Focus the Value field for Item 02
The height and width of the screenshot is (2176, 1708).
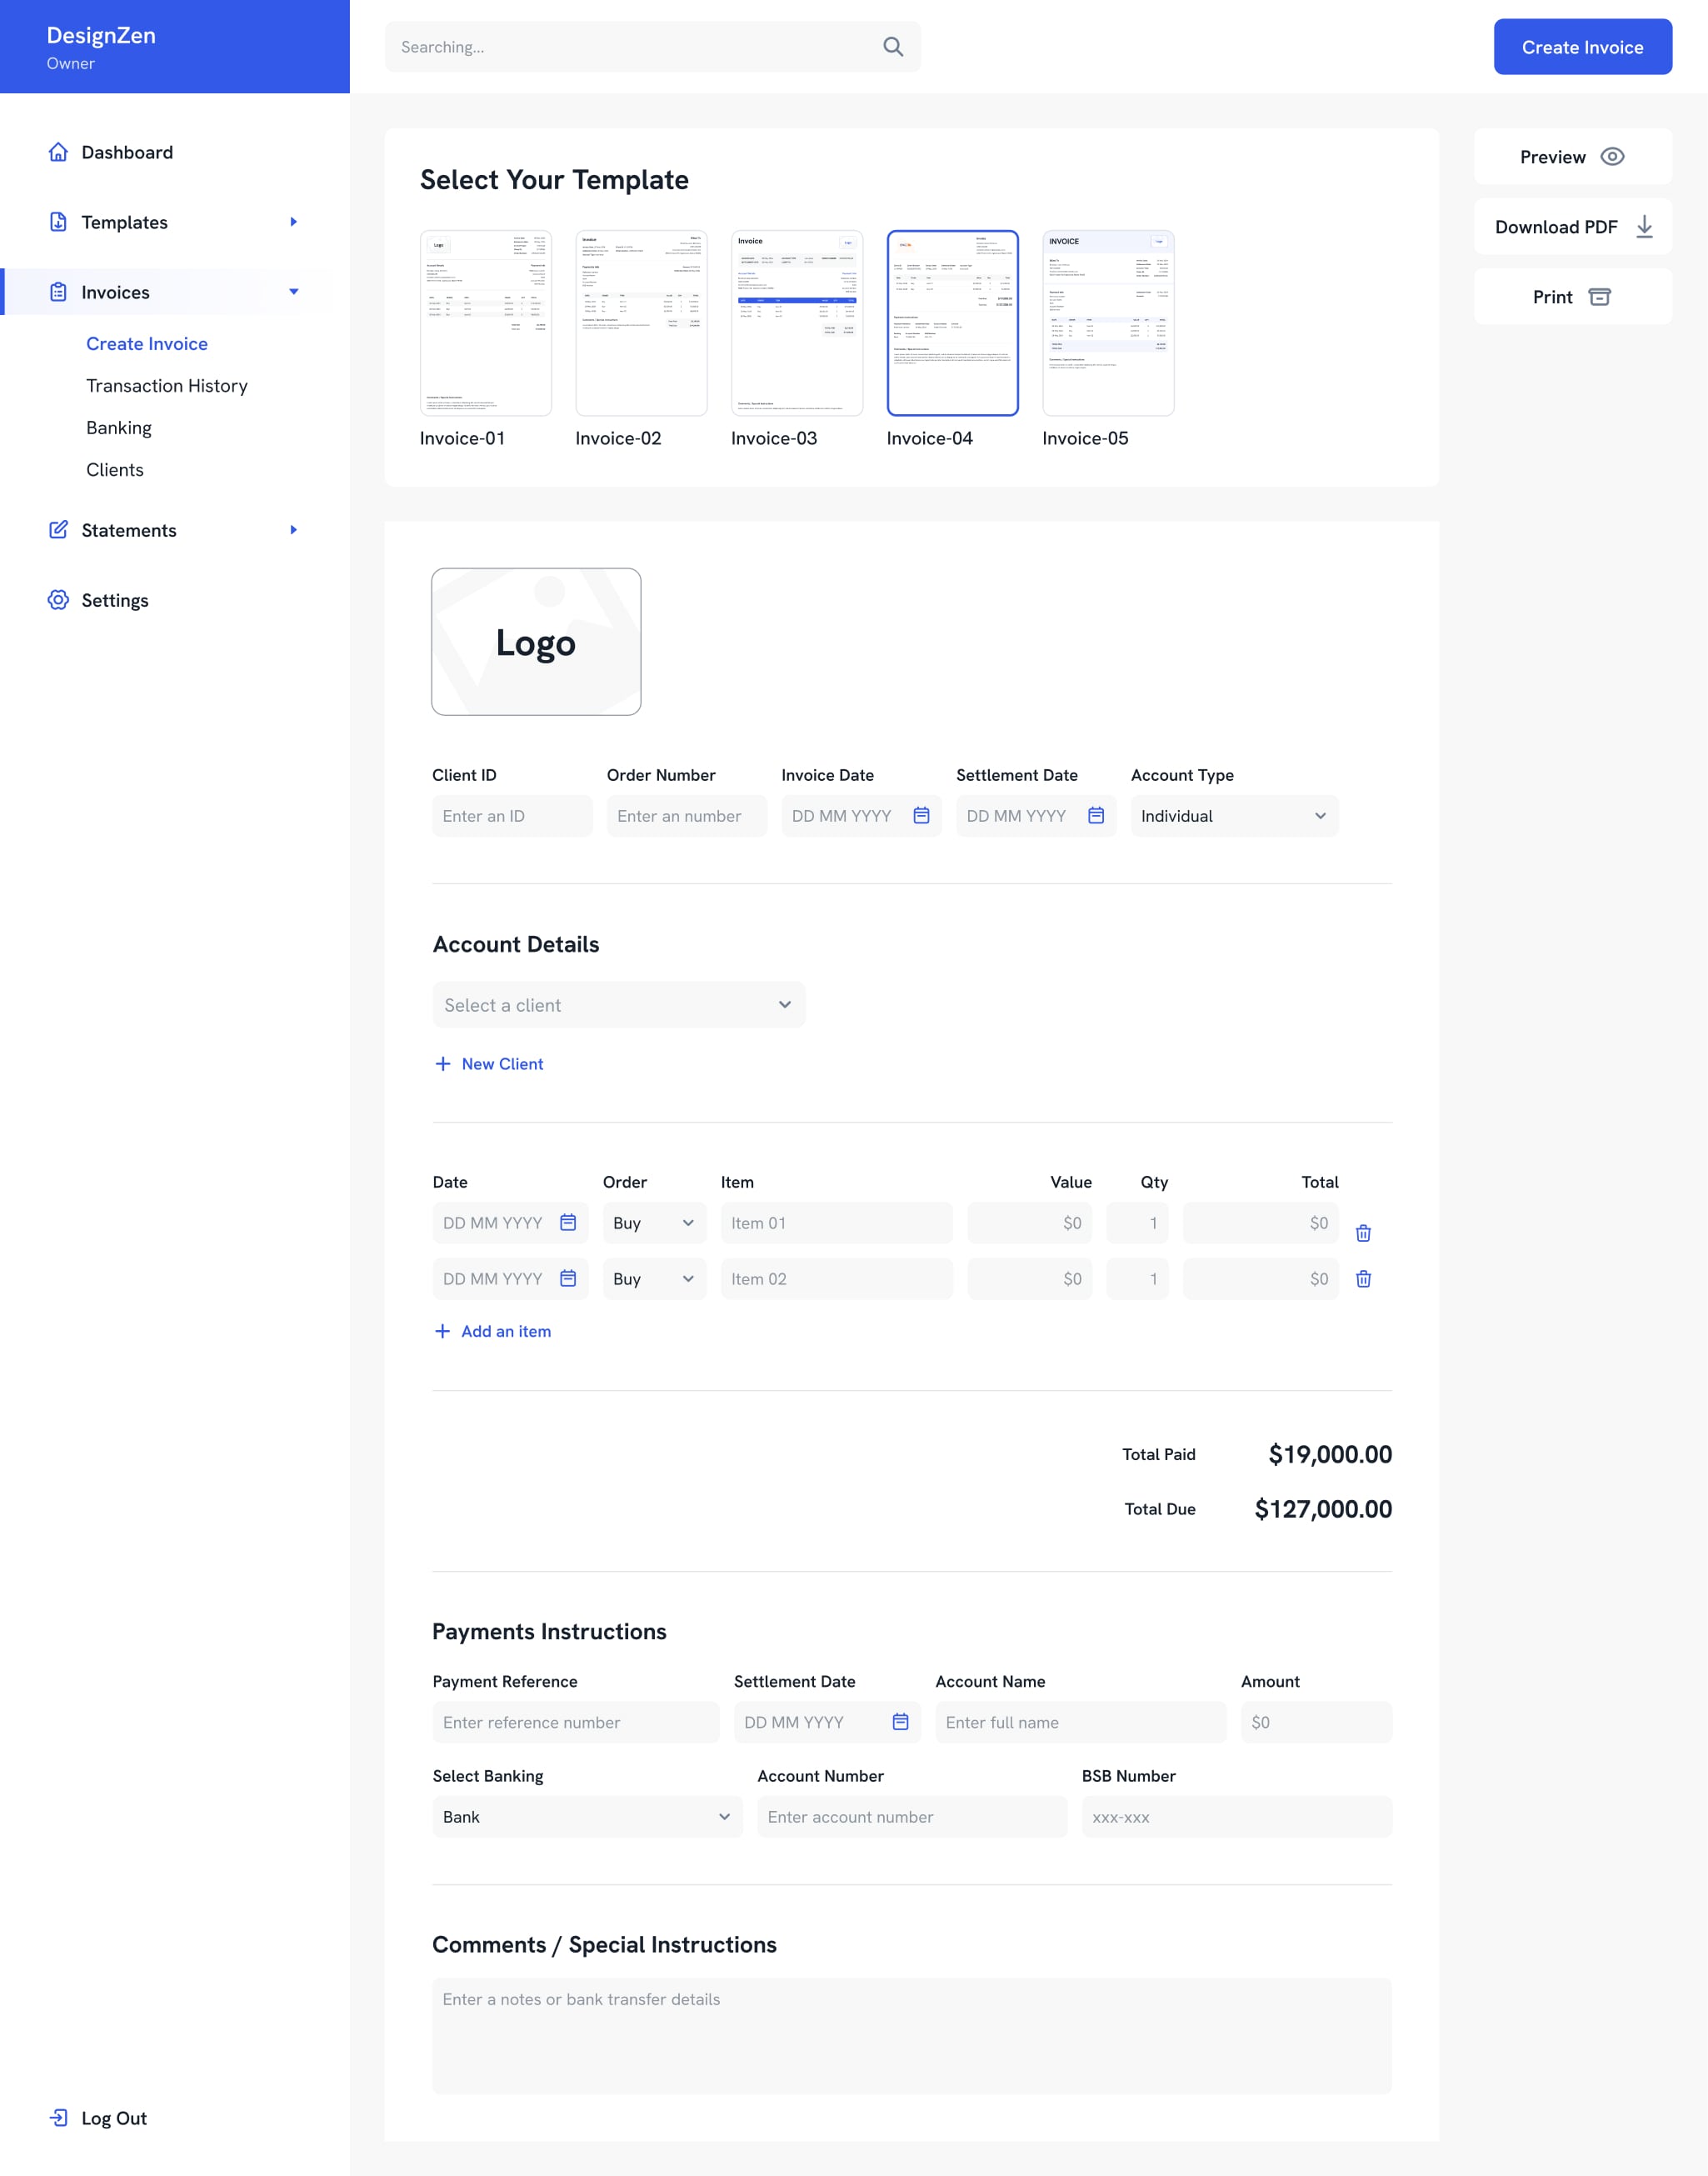pyautogui.click(x=1029, y=1279)
